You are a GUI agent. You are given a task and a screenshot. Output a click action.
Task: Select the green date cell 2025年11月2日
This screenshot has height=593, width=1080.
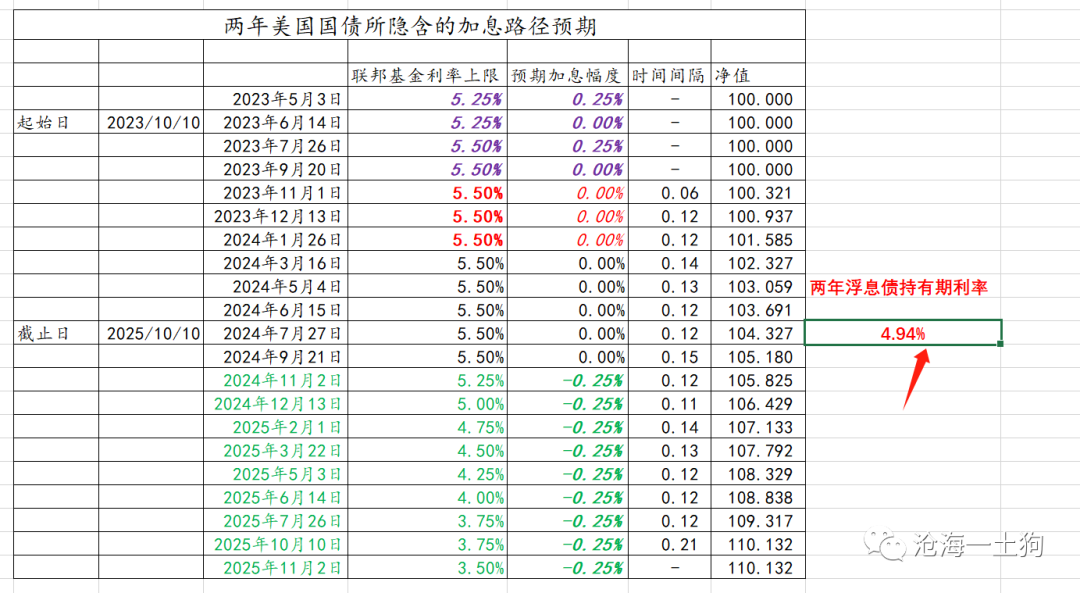[276, 568]
